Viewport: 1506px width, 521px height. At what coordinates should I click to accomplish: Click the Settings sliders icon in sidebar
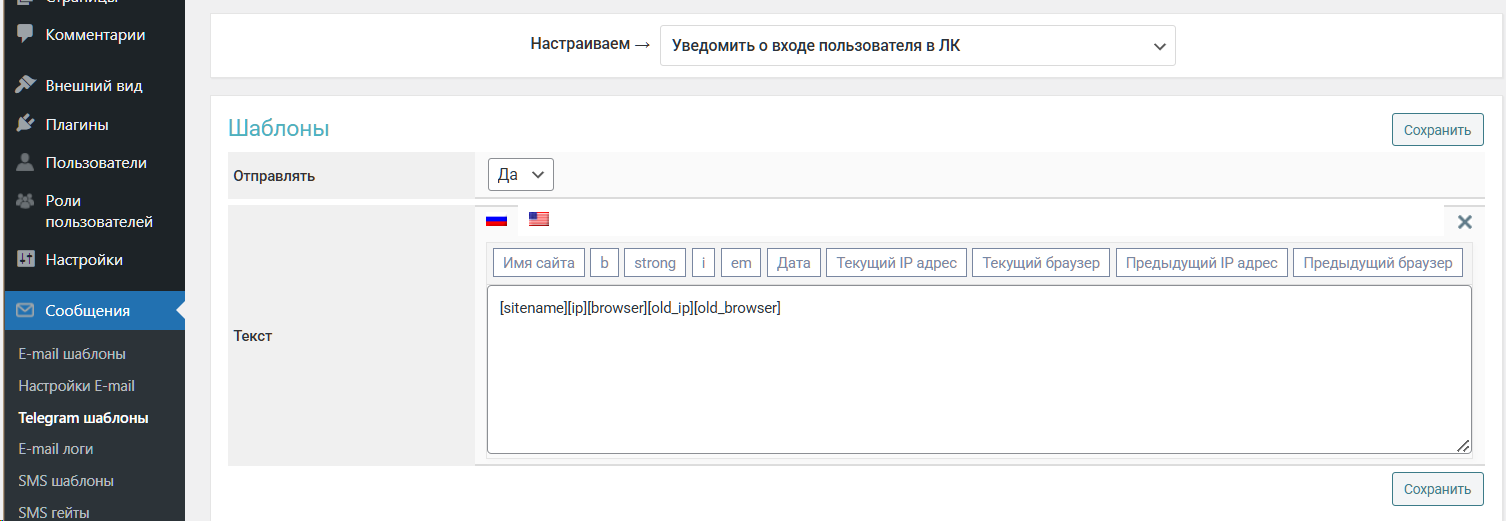pos(26,259)
